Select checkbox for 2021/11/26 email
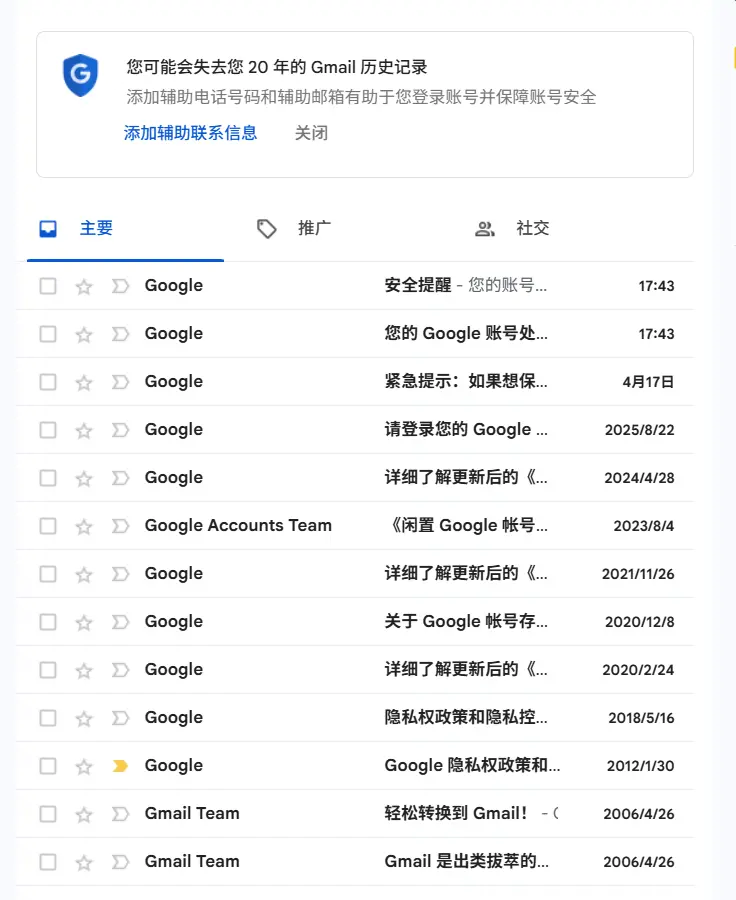Image resolution: width=736 pixels, height=900 pixels. [x=48, y=574]
